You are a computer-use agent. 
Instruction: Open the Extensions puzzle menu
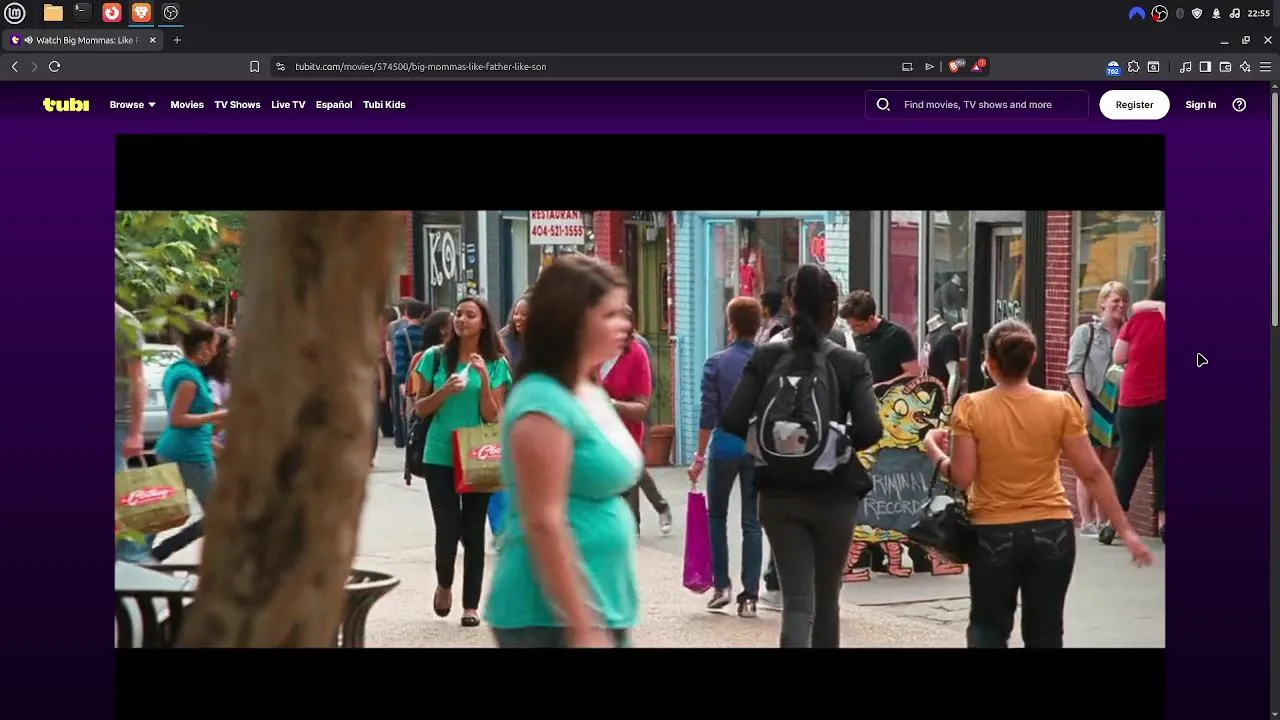pos(1133,66)
